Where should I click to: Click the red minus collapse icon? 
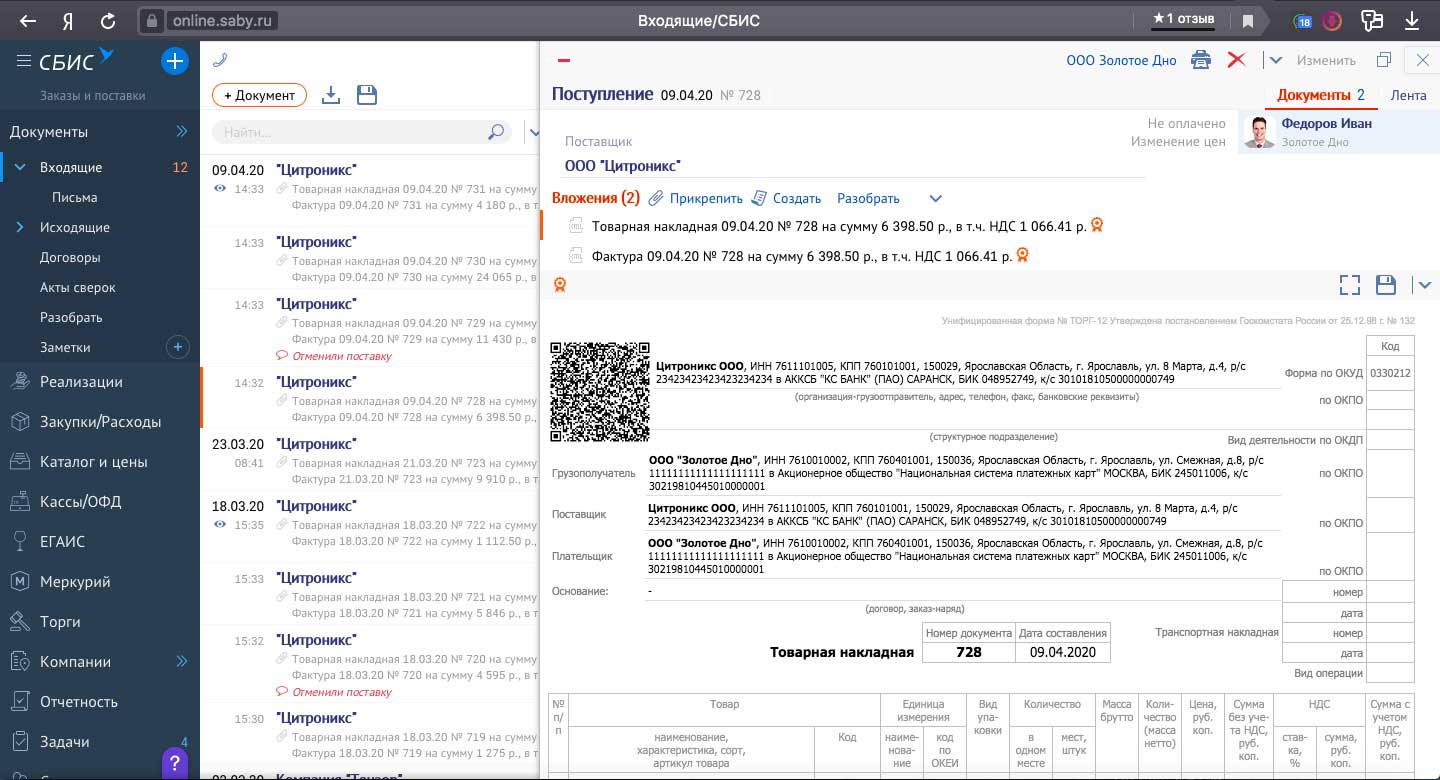pyautogui.click(x=563, y=61)
